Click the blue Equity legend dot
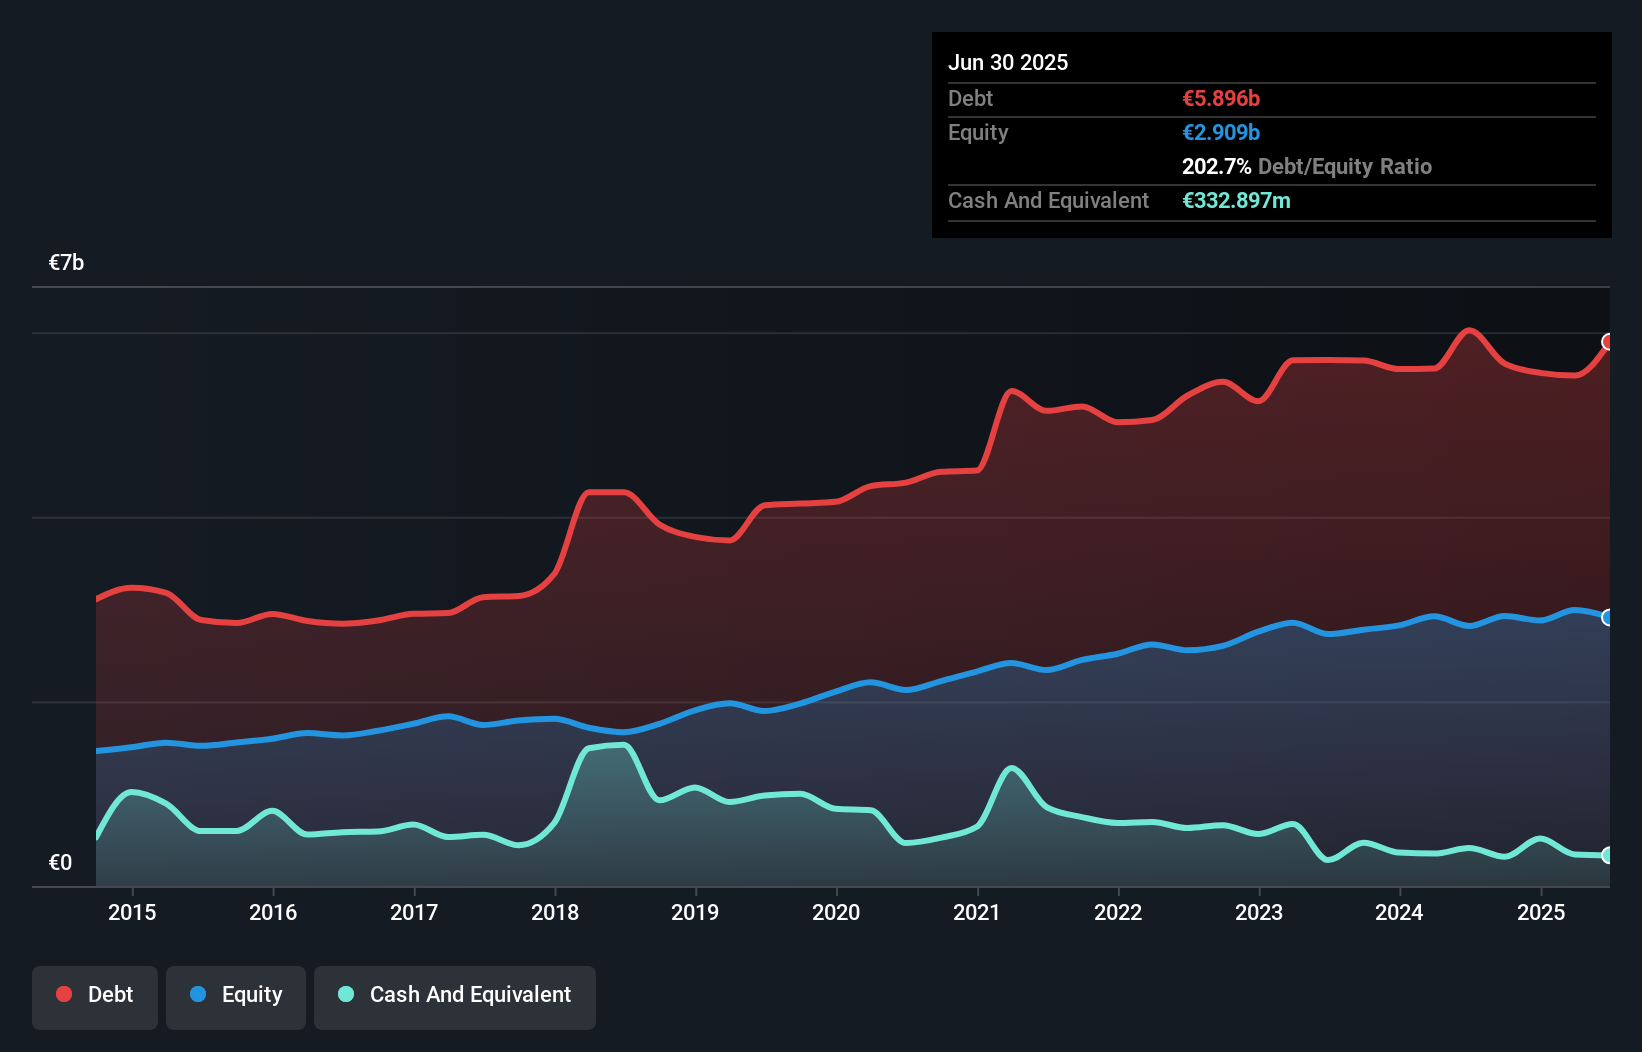Viewport: 1642px width, 1052px height. 196,994
